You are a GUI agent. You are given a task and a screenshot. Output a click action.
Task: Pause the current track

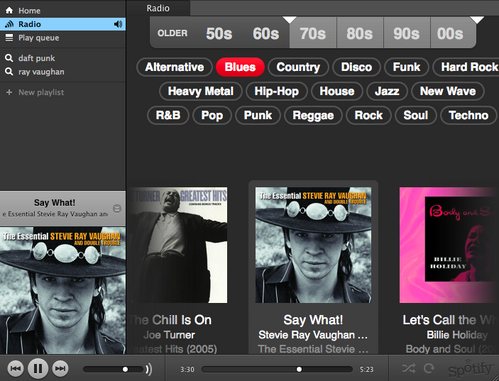[x=38, y=368]
